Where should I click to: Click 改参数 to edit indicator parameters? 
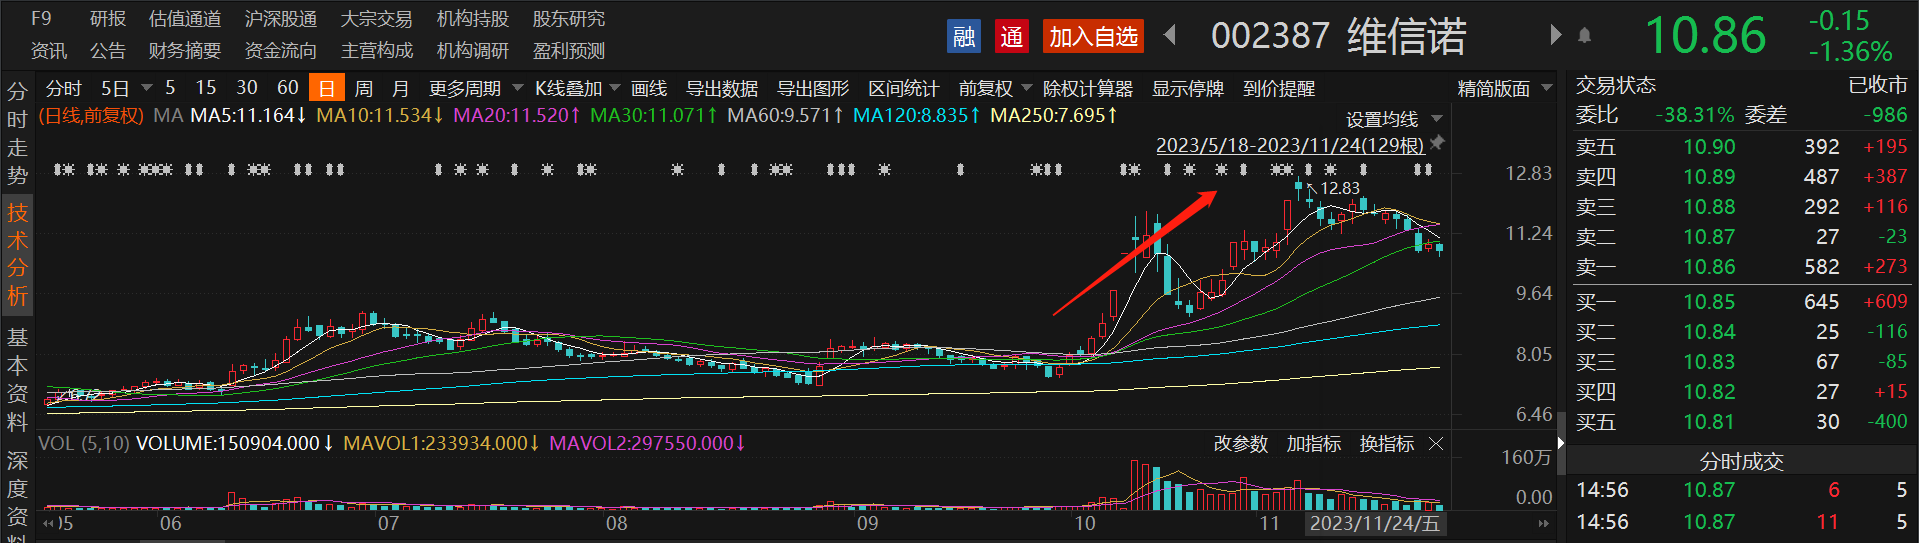tap(1241, 443)
